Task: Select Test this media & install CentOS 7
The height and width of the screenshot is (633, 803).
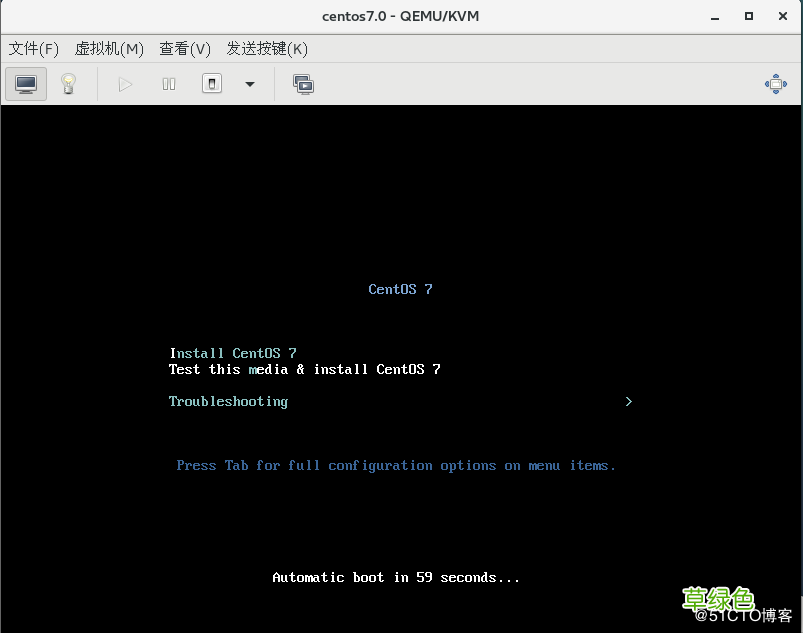Action: (305, 369)
